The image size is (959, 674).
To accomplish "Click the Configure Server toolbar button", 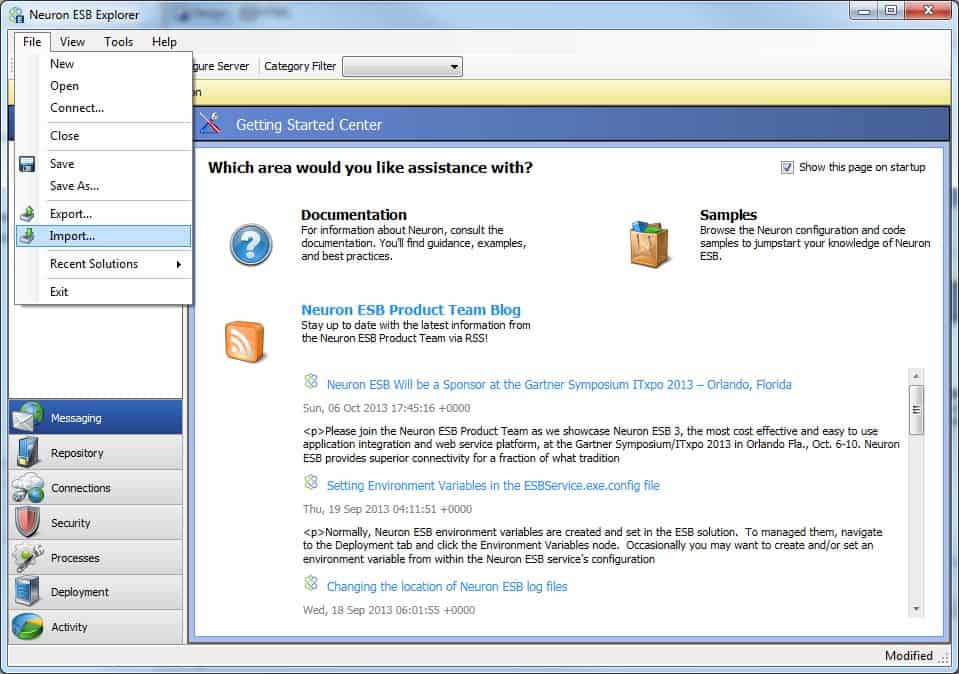I will (x=221, y=66).
